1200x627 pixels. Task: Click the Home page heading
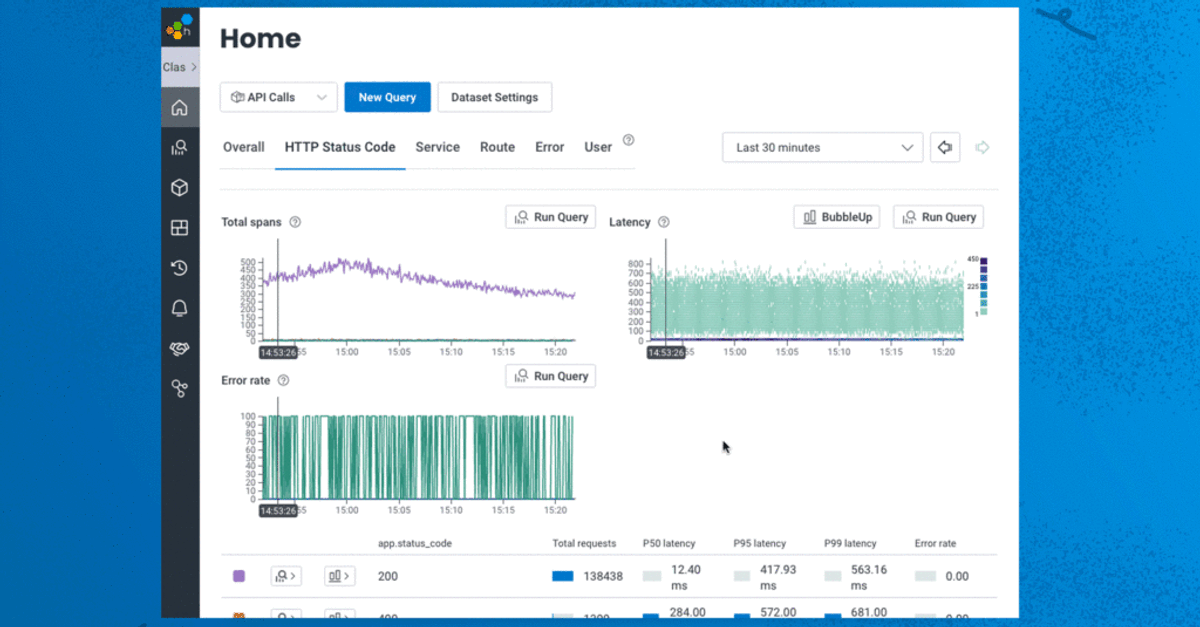click(x=260, y=39)
